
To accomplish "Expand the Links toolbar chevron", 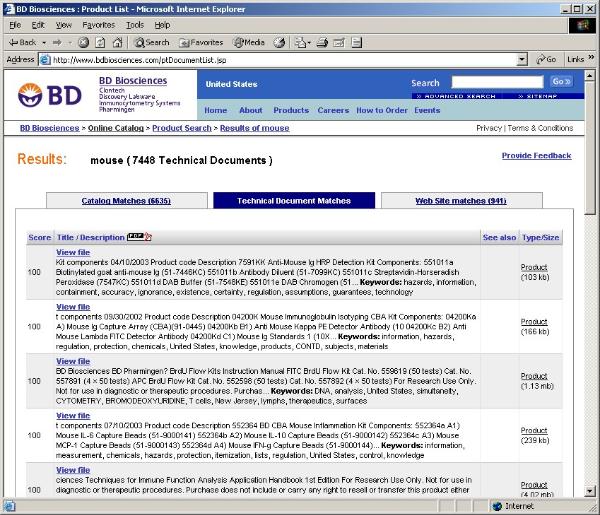I will click(591, 57).
